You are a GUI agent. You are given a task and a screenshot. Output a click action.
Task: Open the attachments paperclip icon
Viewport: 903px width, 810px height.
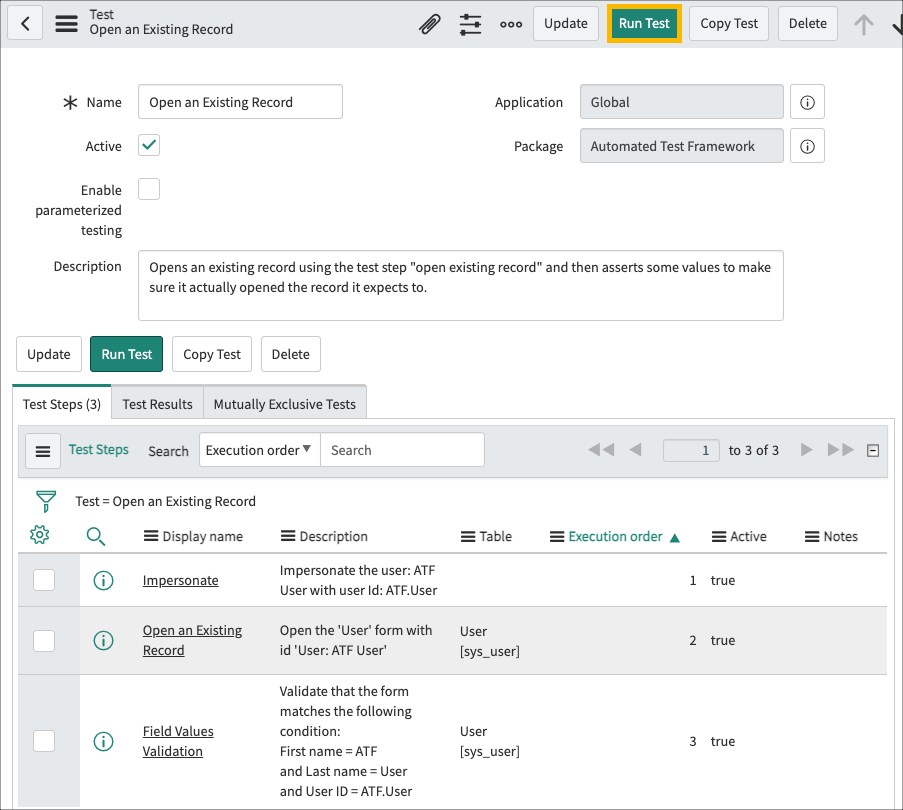coord(430,24)
